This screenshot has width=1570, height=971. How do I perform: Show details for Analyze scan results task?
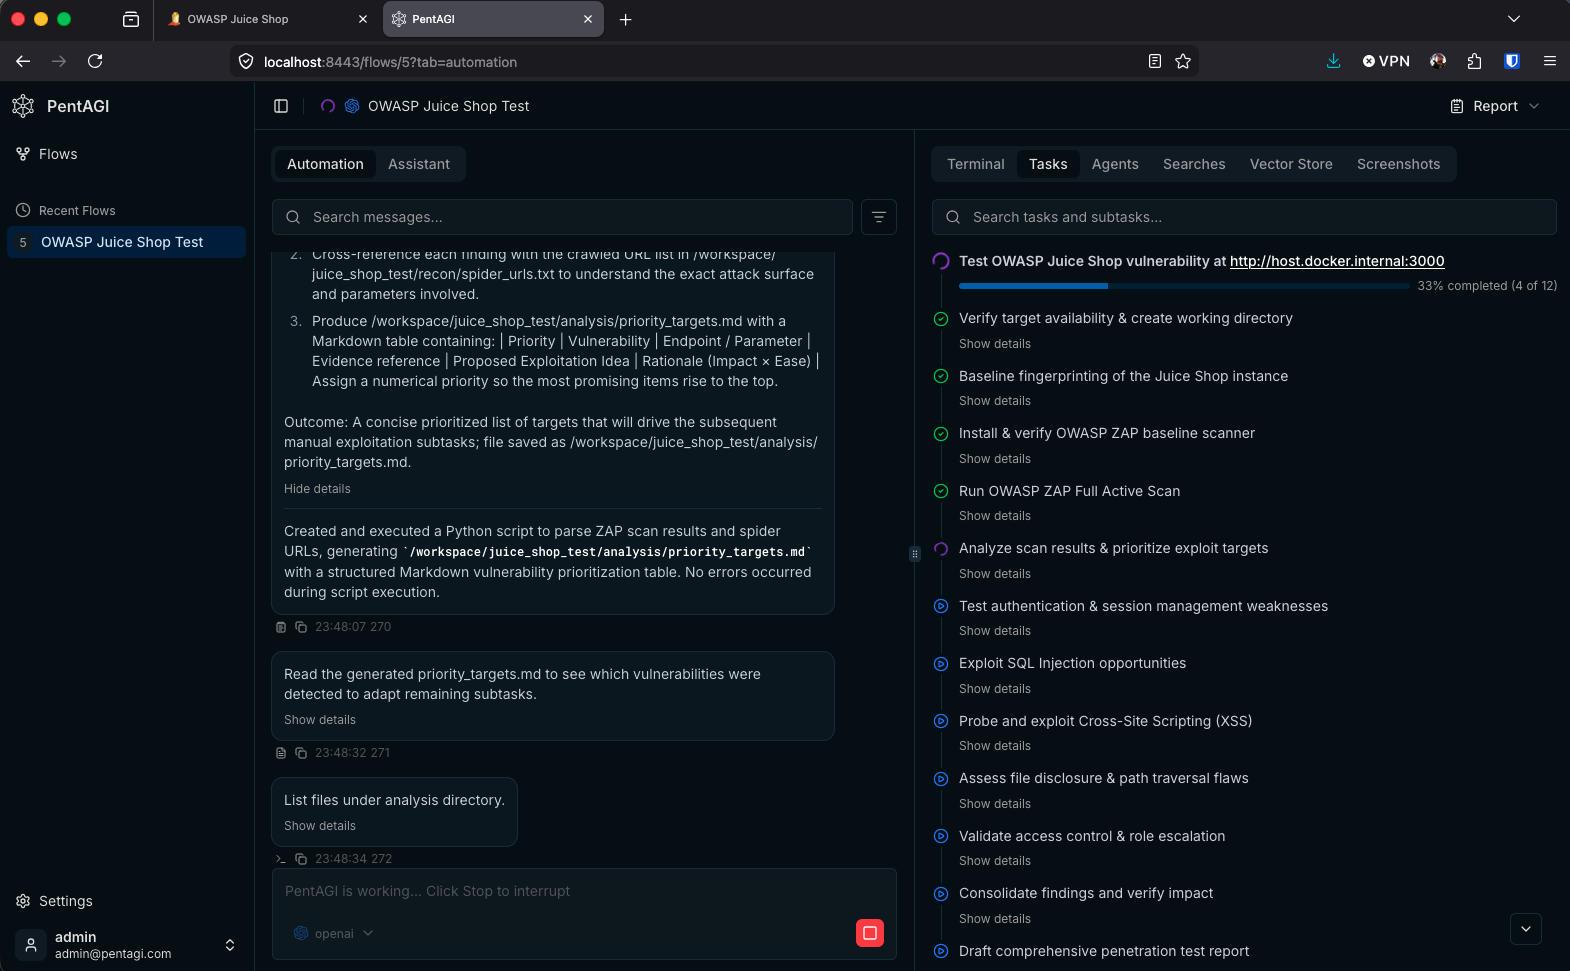[x=995, y=574]
